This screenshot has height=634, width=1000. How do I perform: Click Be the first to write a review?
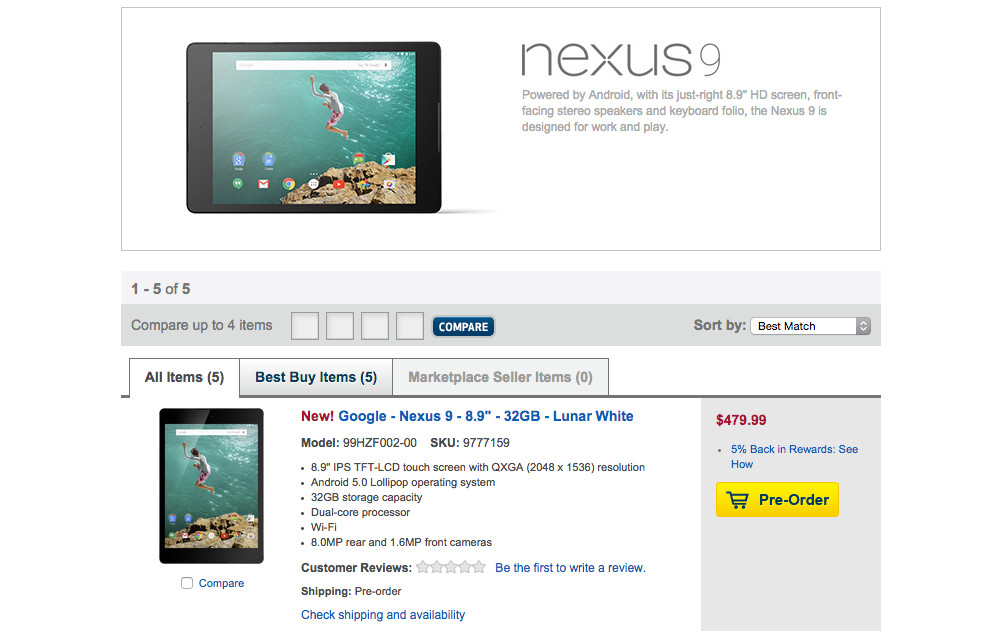pyautogui.click(x=570, y=567)
